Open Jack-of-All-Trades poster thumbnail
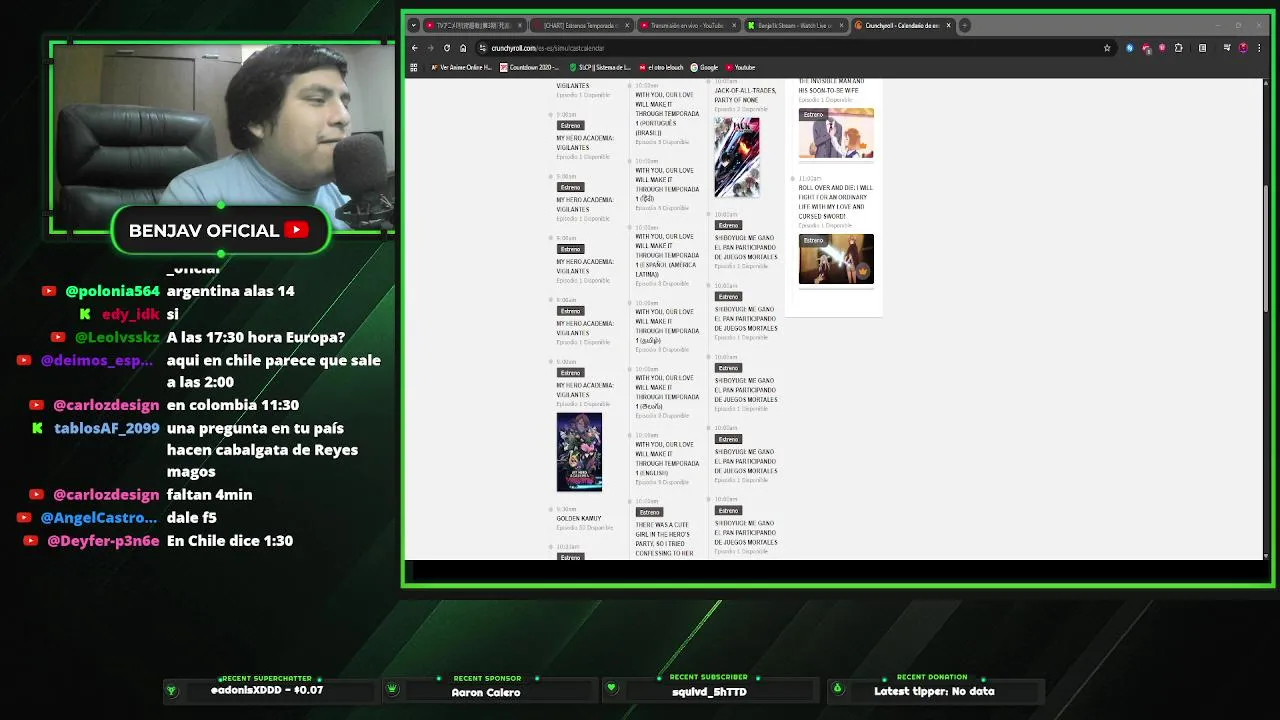Screen dimensions: 1280x720 click(737, 157)
